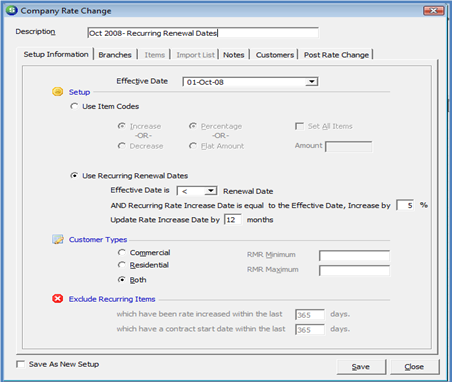Switch to the Branches tab
This screenshot has height=382, width=452.
coord(115,55)
